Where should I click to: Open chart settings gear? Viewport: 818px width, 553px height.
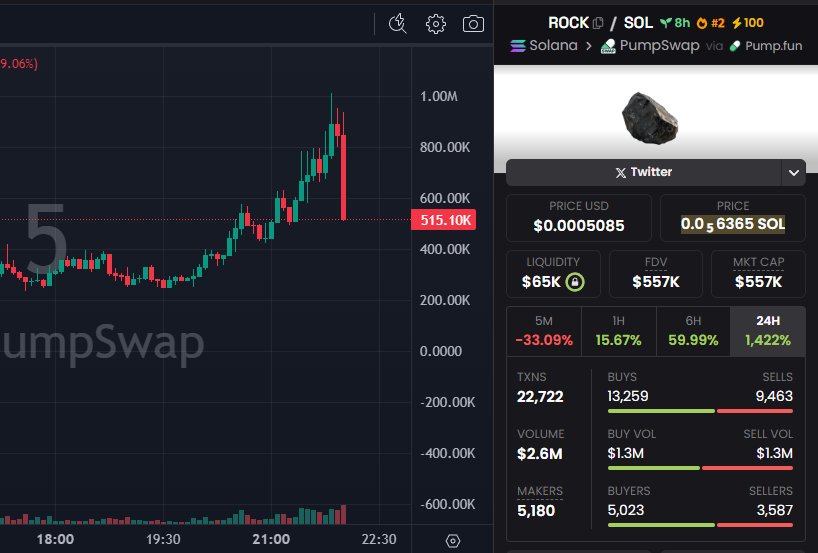pos(435,24)
